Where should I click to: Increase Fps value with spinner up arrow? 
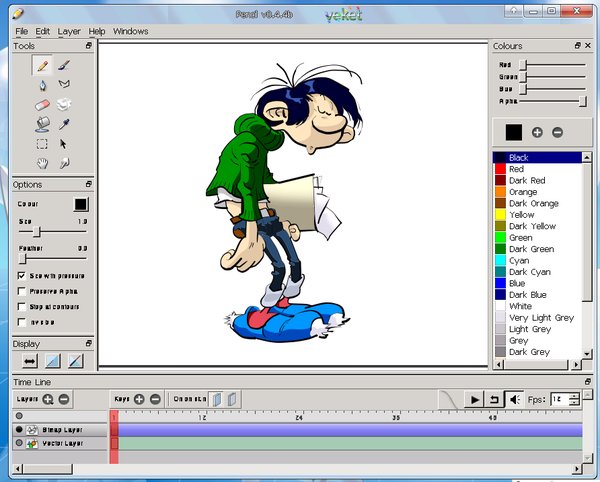pyautogui.click(x=573, y=395)
